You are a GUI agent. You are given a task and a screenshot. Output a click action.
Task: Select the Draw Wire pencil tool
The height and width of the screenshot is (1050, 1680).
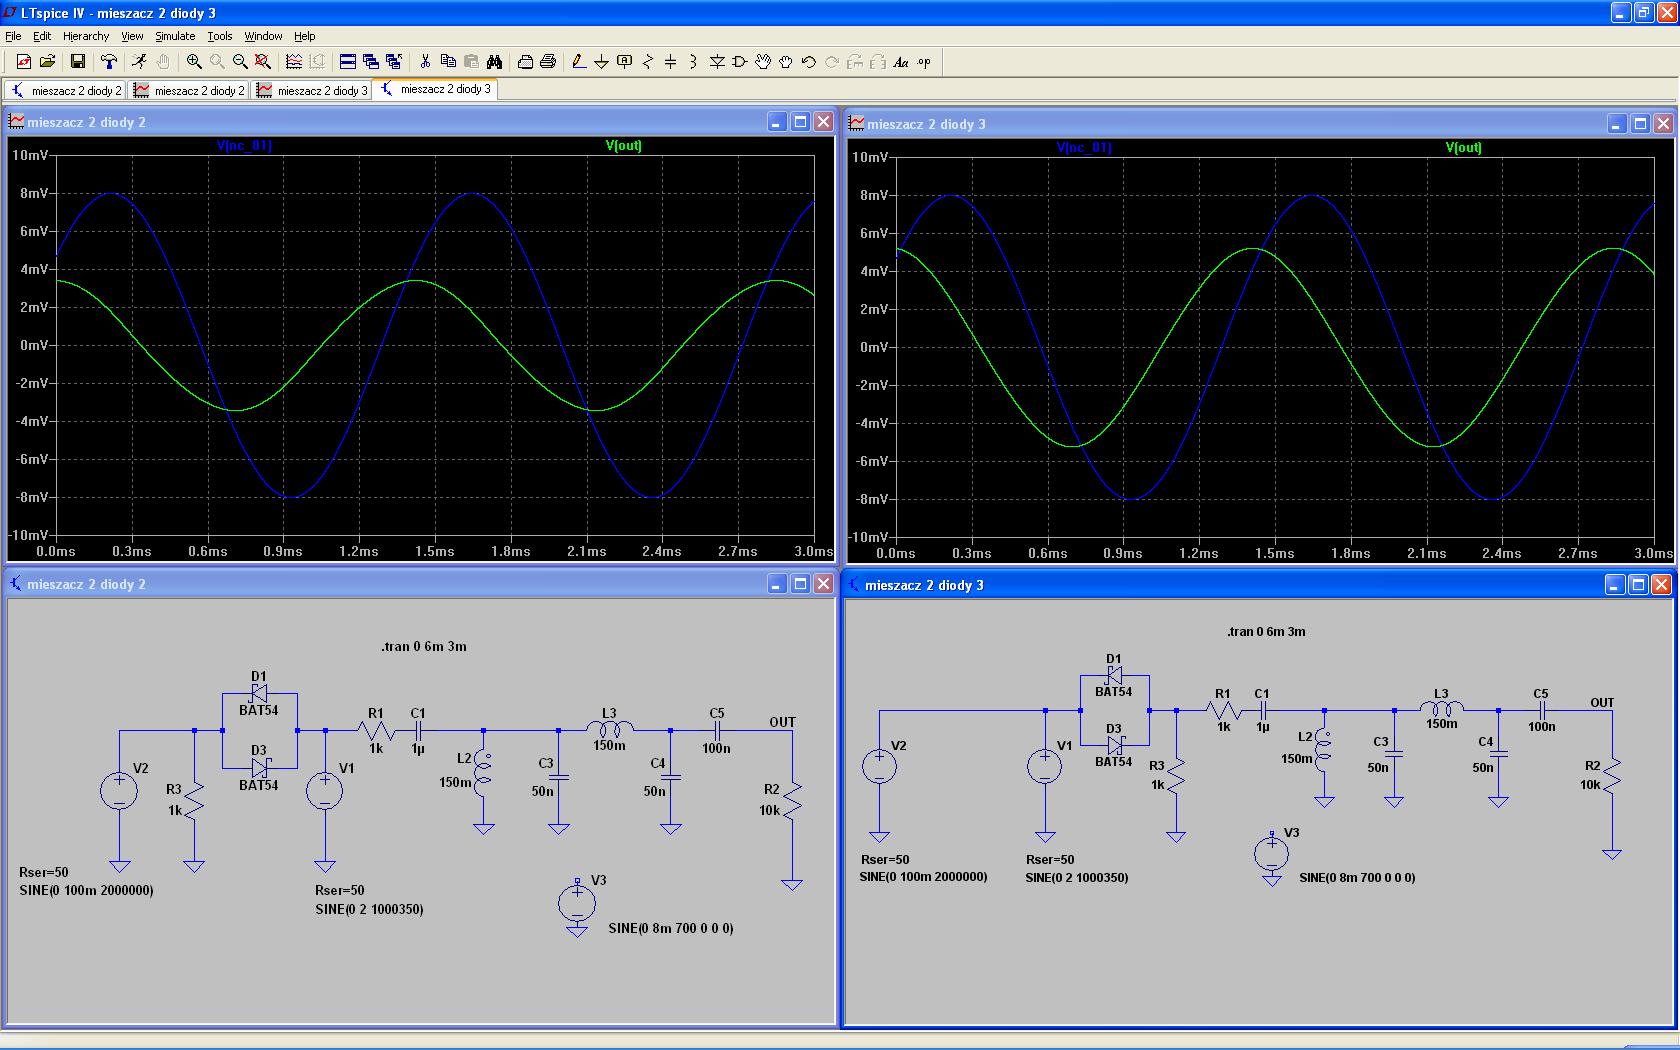pyautogui.click(x=578, y=62)
